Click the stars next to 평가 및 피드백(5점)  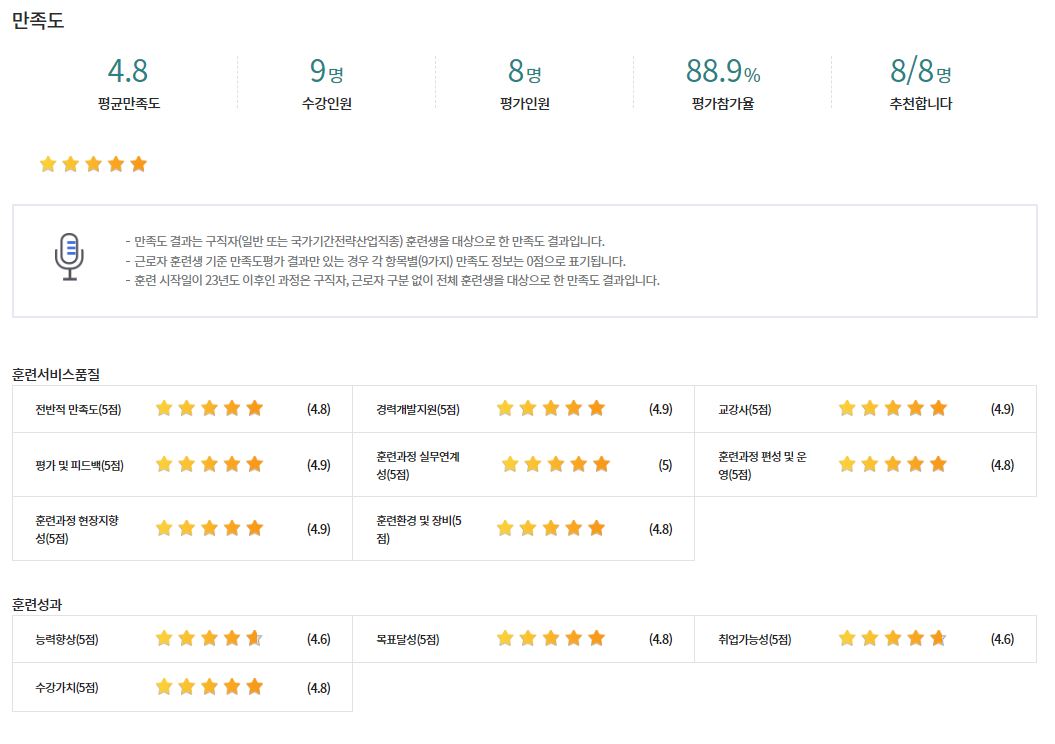coord(209,464)
